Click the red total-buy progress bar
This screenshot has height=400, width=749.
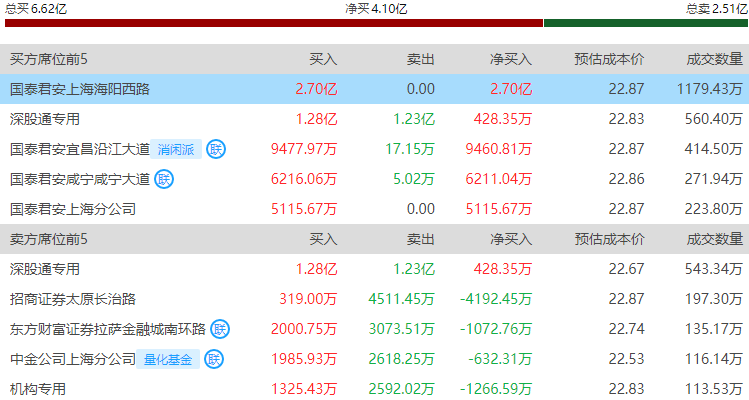[x=274, y=23]
